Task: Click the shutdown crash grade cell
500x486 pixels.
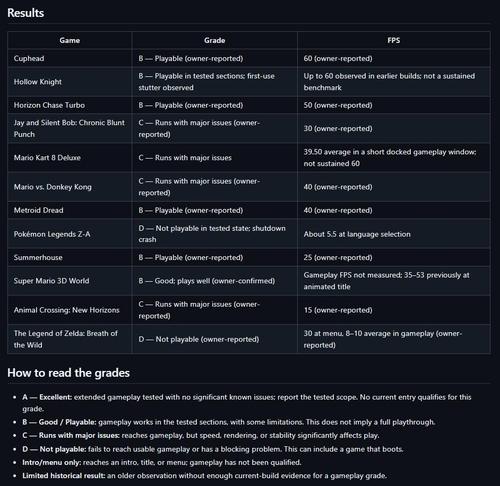Action: click(214, 234)
